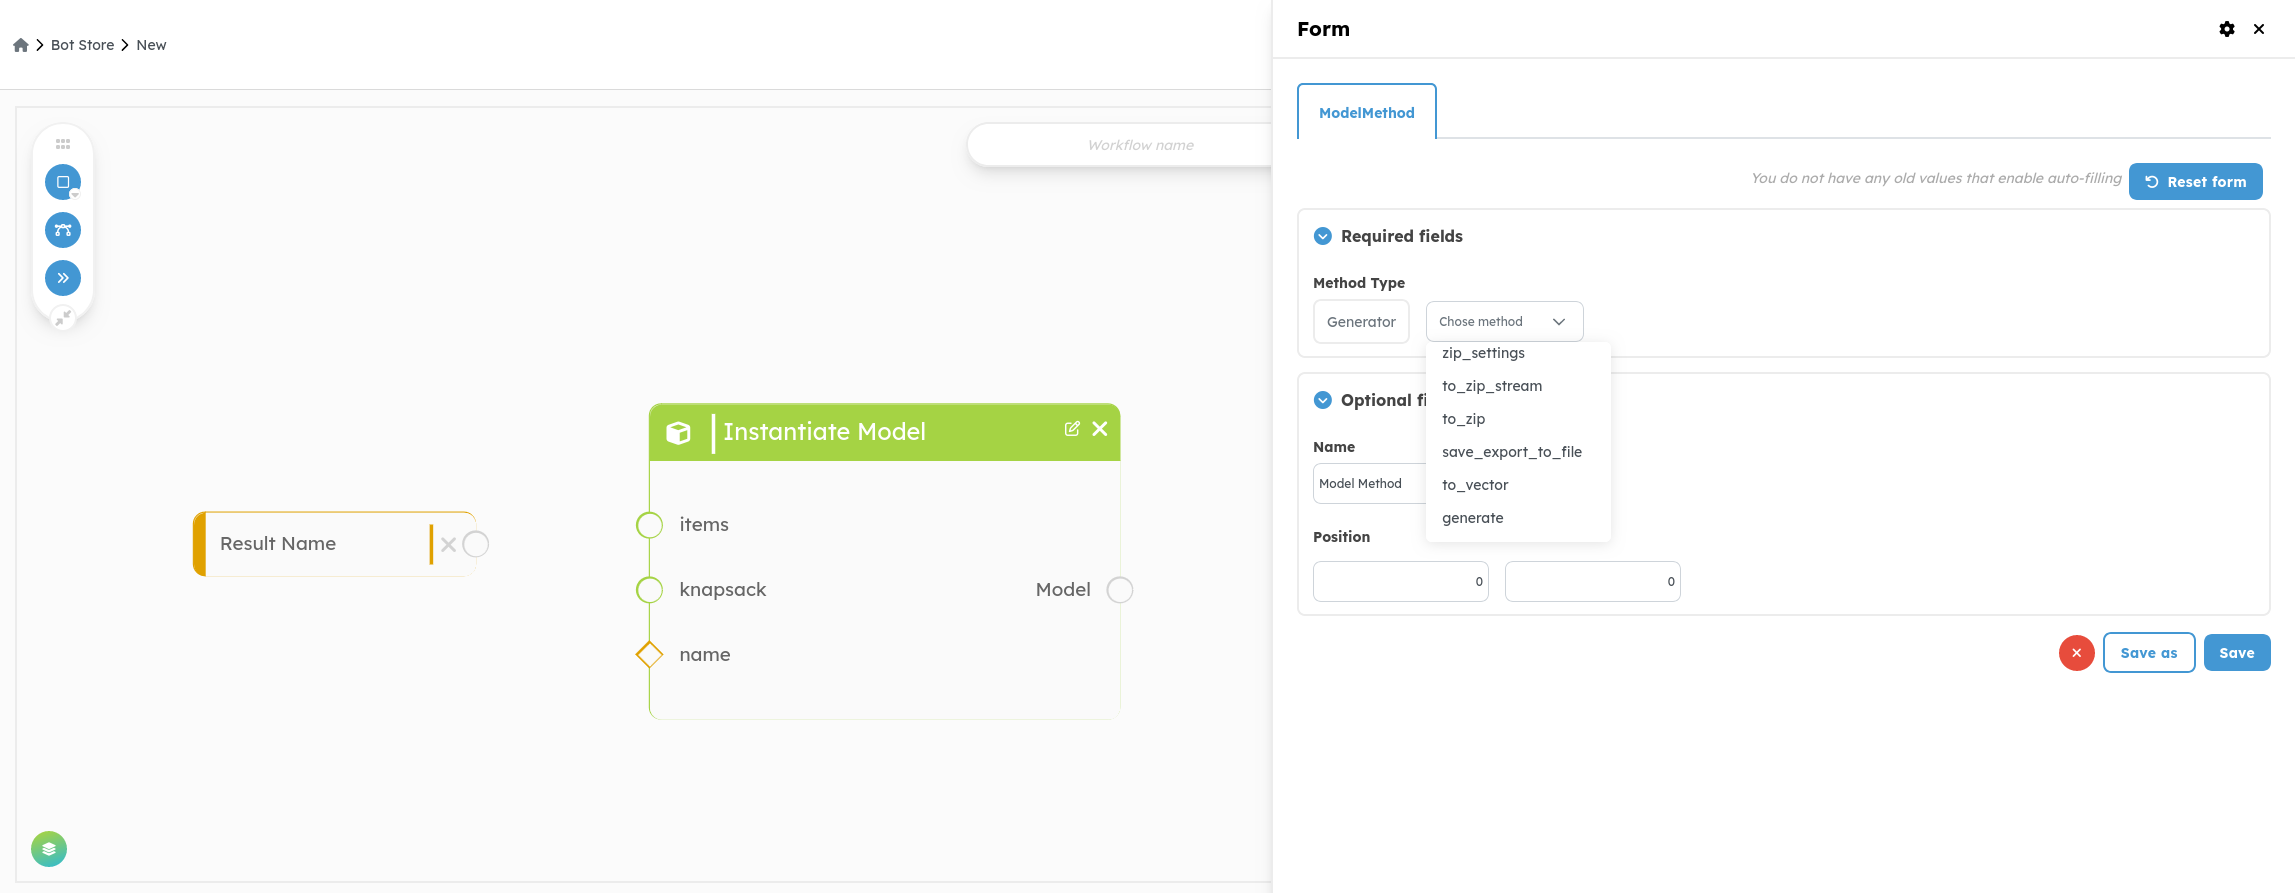
Task: Select the Result Name node label
Action: click(278, 544)
